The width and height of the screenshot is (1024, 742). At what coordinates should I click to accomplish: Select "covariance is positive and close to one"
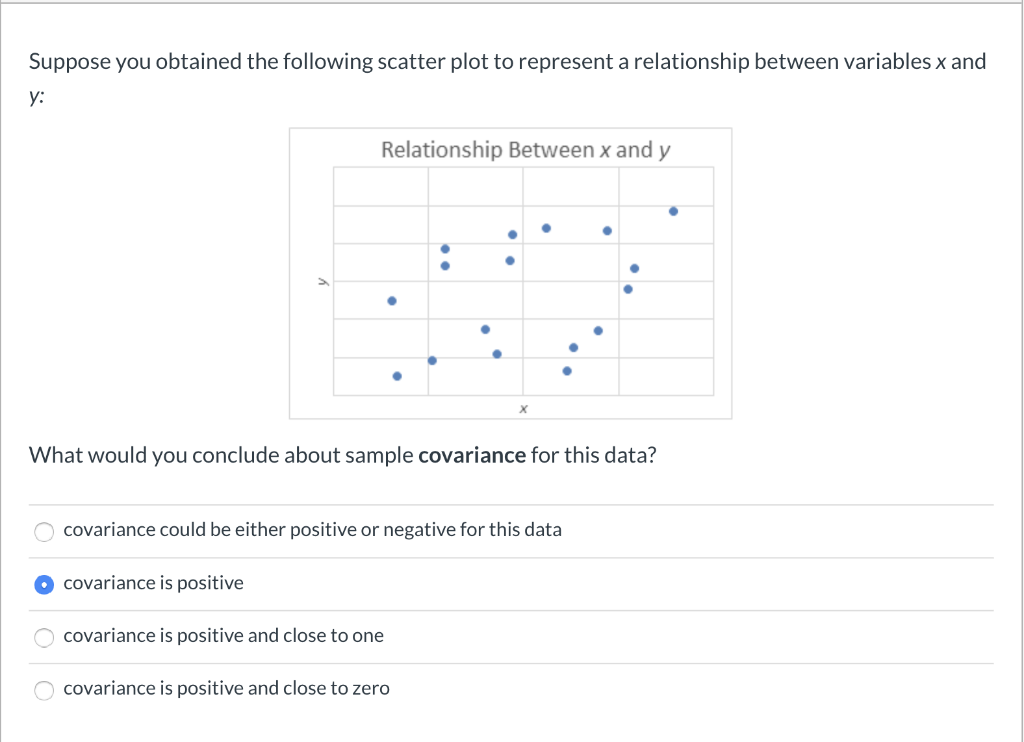click(x=44, y=637)
